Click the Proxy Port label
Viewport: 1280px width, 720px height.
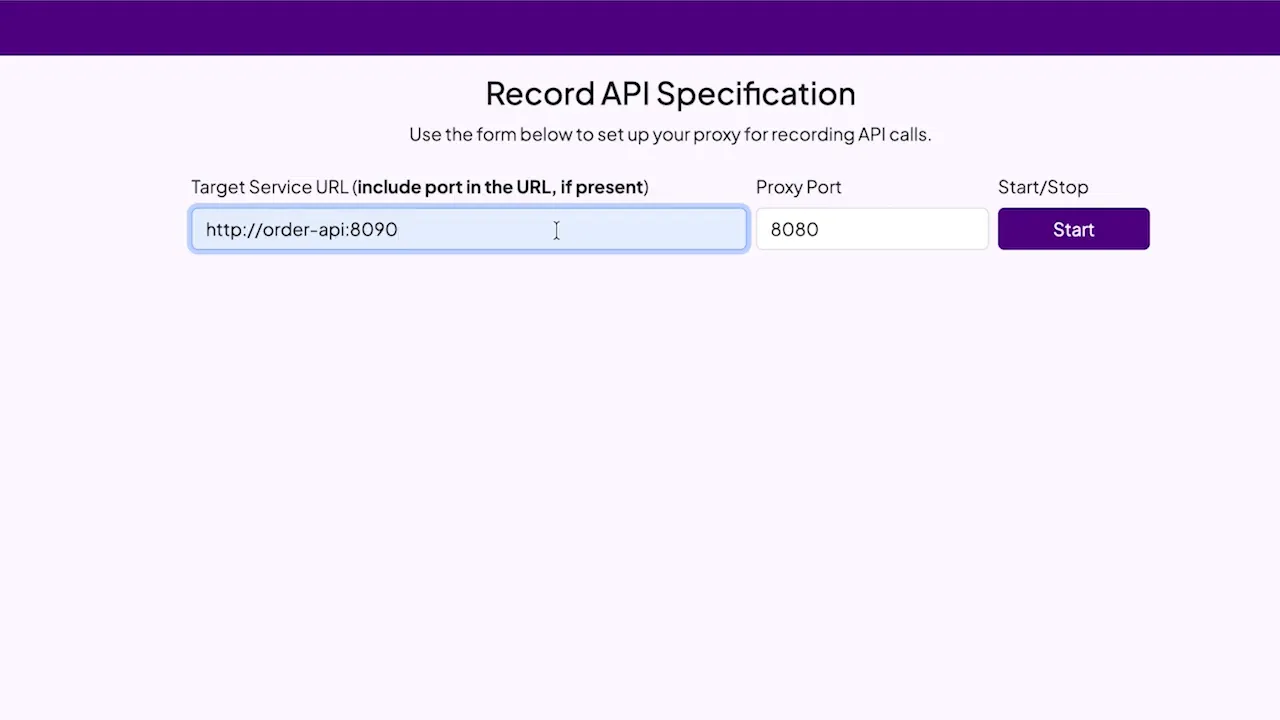coord(798,187)
